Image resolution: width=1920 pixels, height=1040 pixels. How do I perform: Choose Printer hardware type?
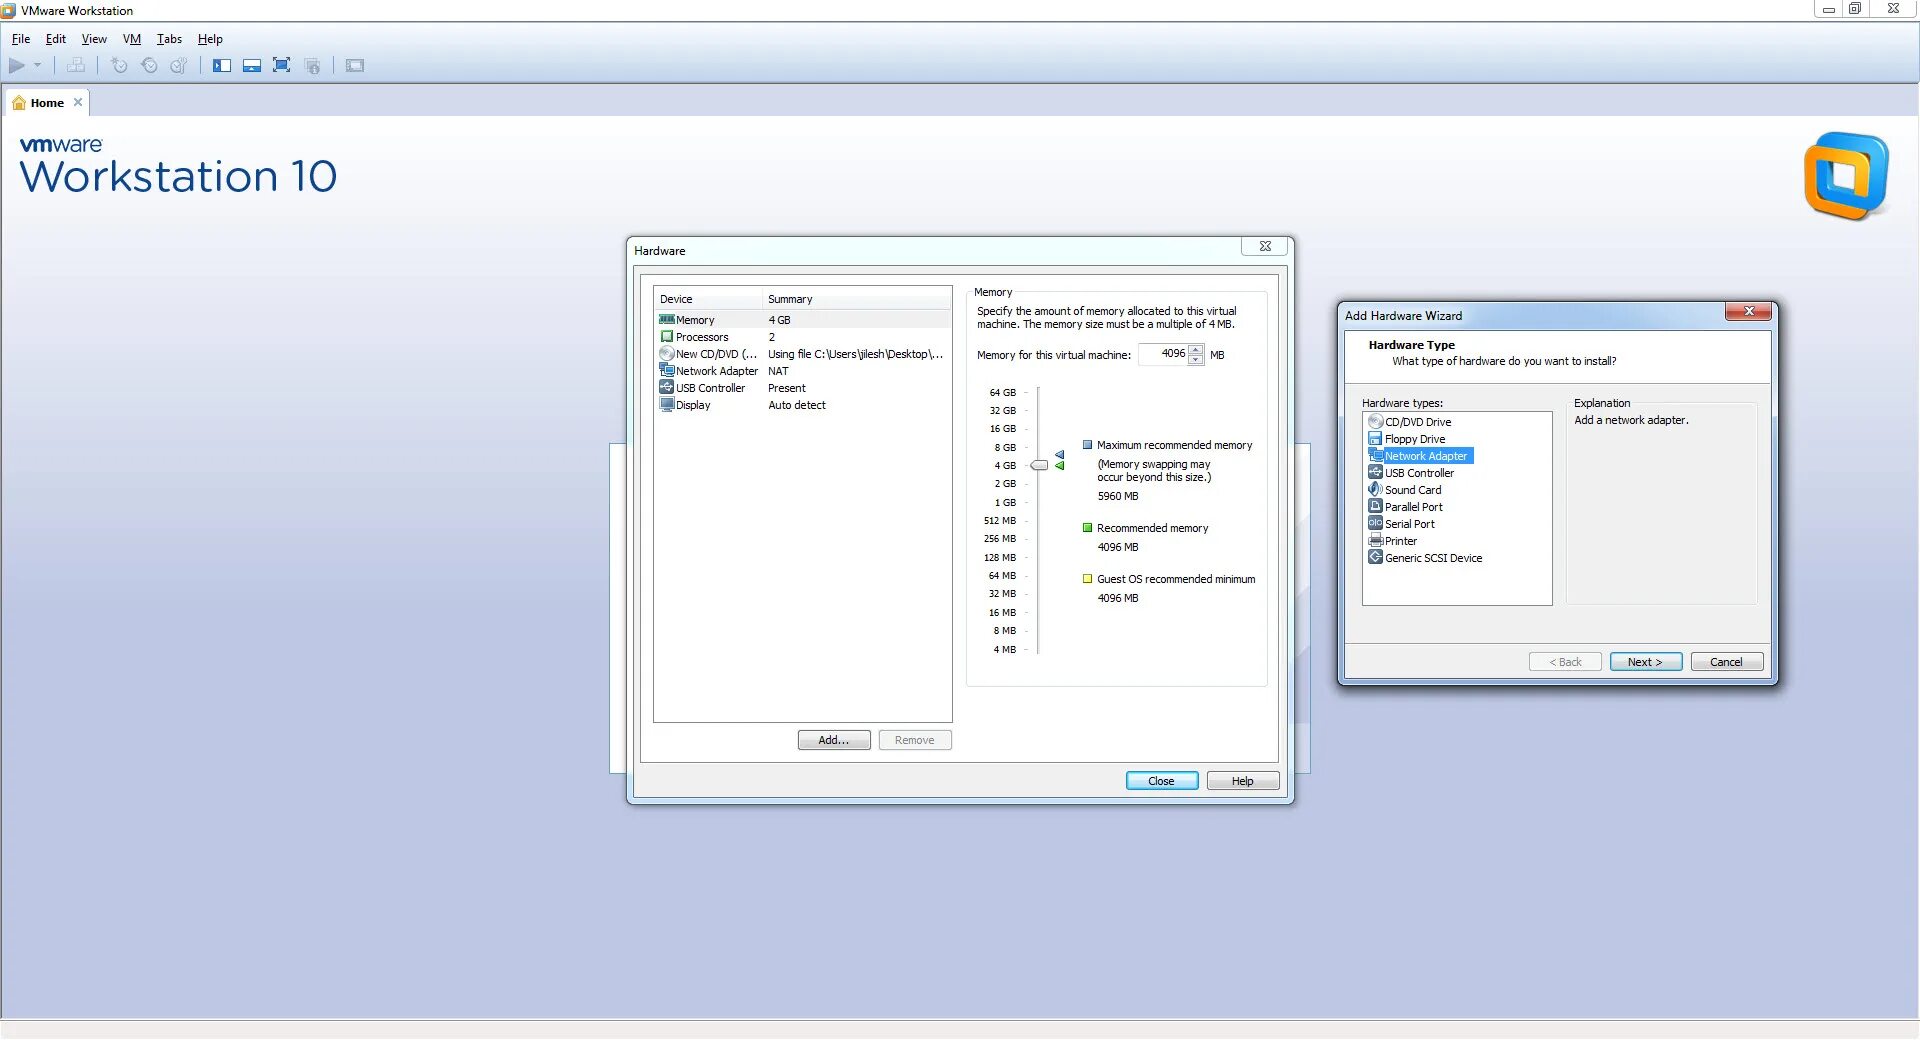pyautogui.click(x=1393, y=541)
